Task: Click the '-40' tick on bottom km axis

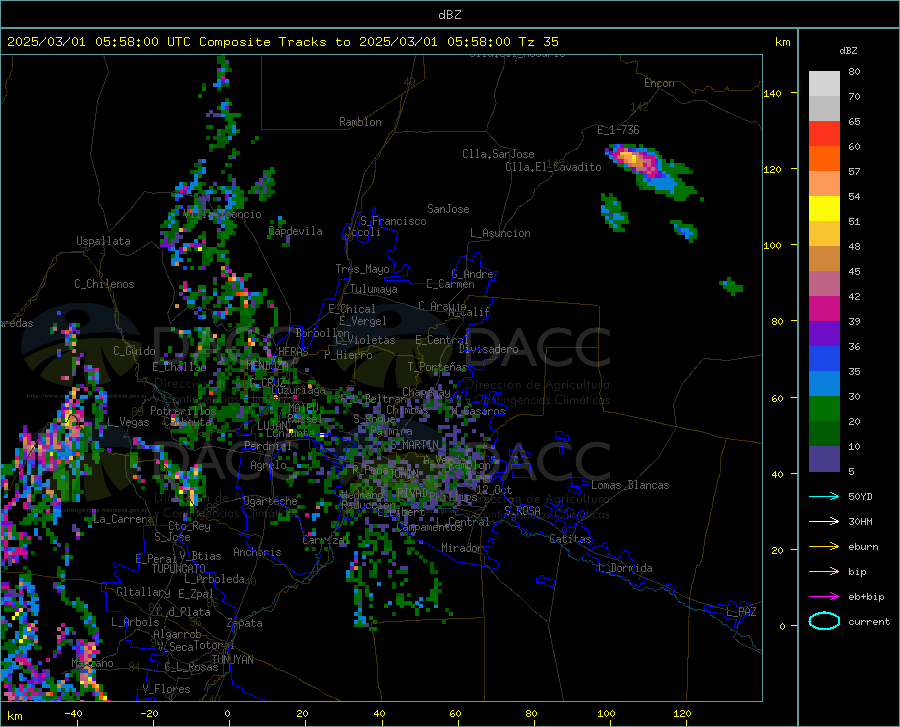Action: (x=73, y=713)
